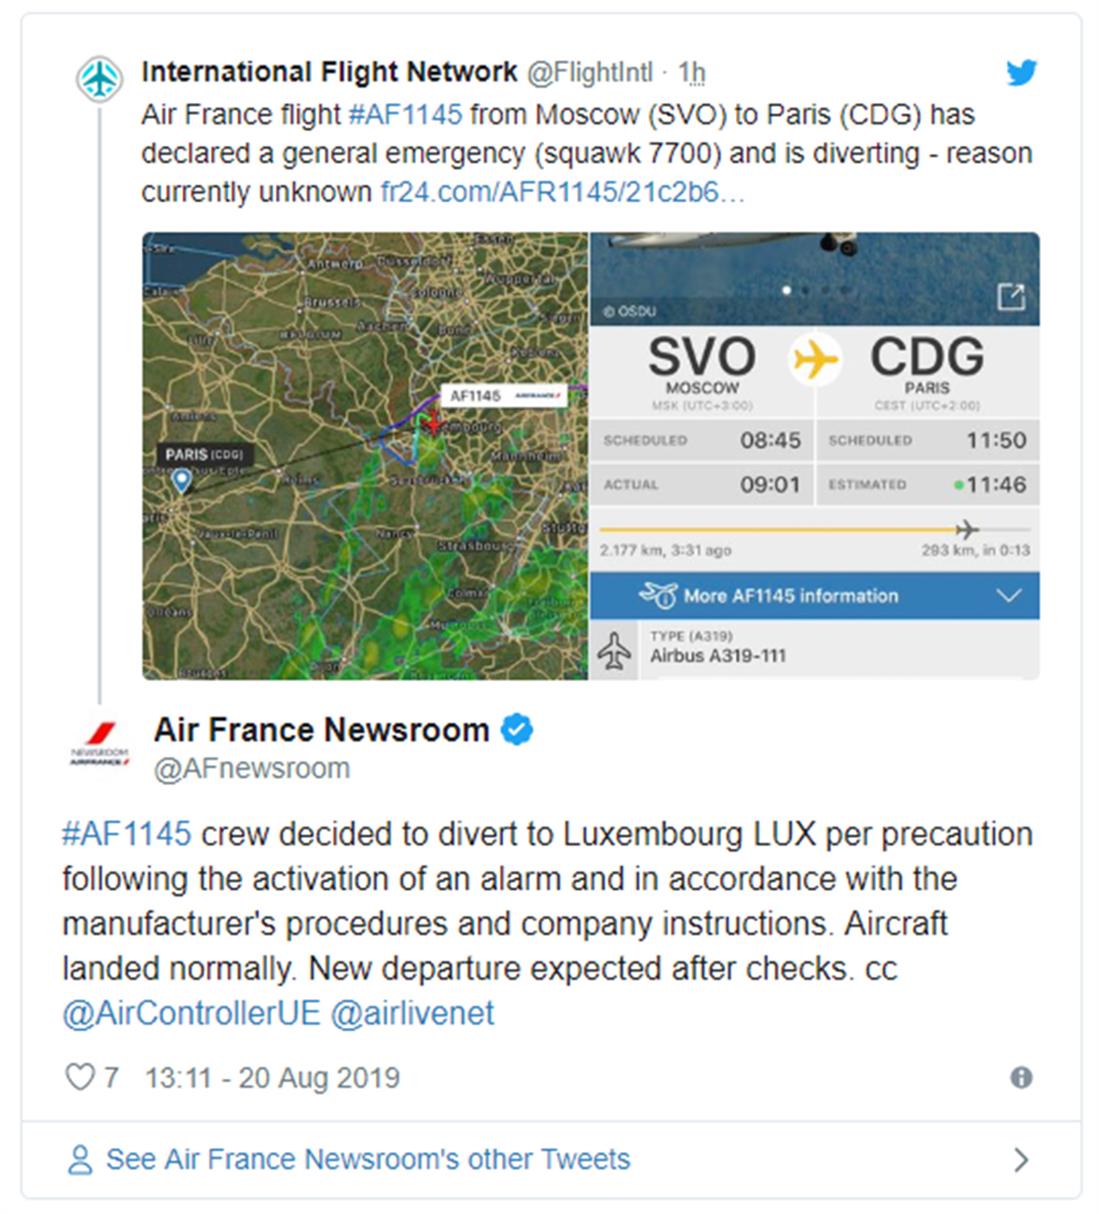
Task: Click the heart like icon
Action: click(79, 1077)
